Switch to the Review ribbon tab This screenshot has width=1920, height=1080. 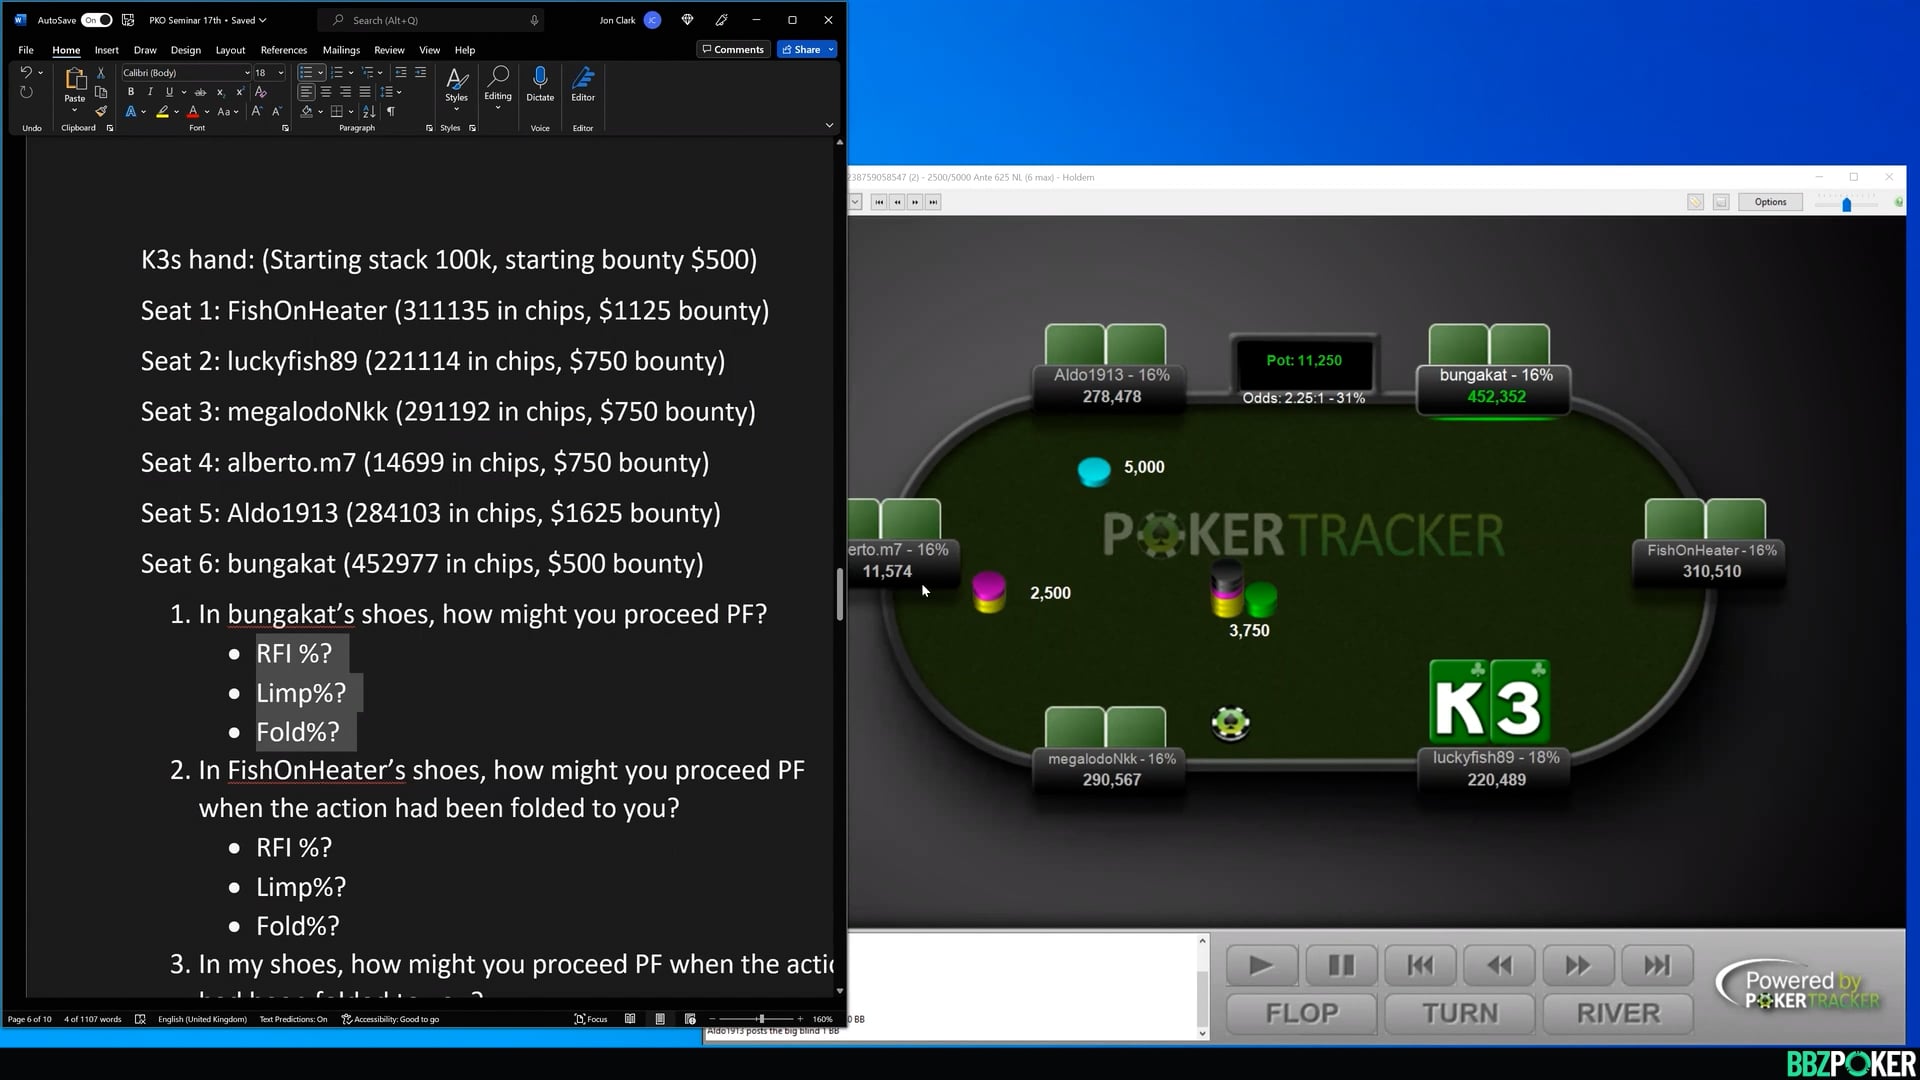pos(389,49)
